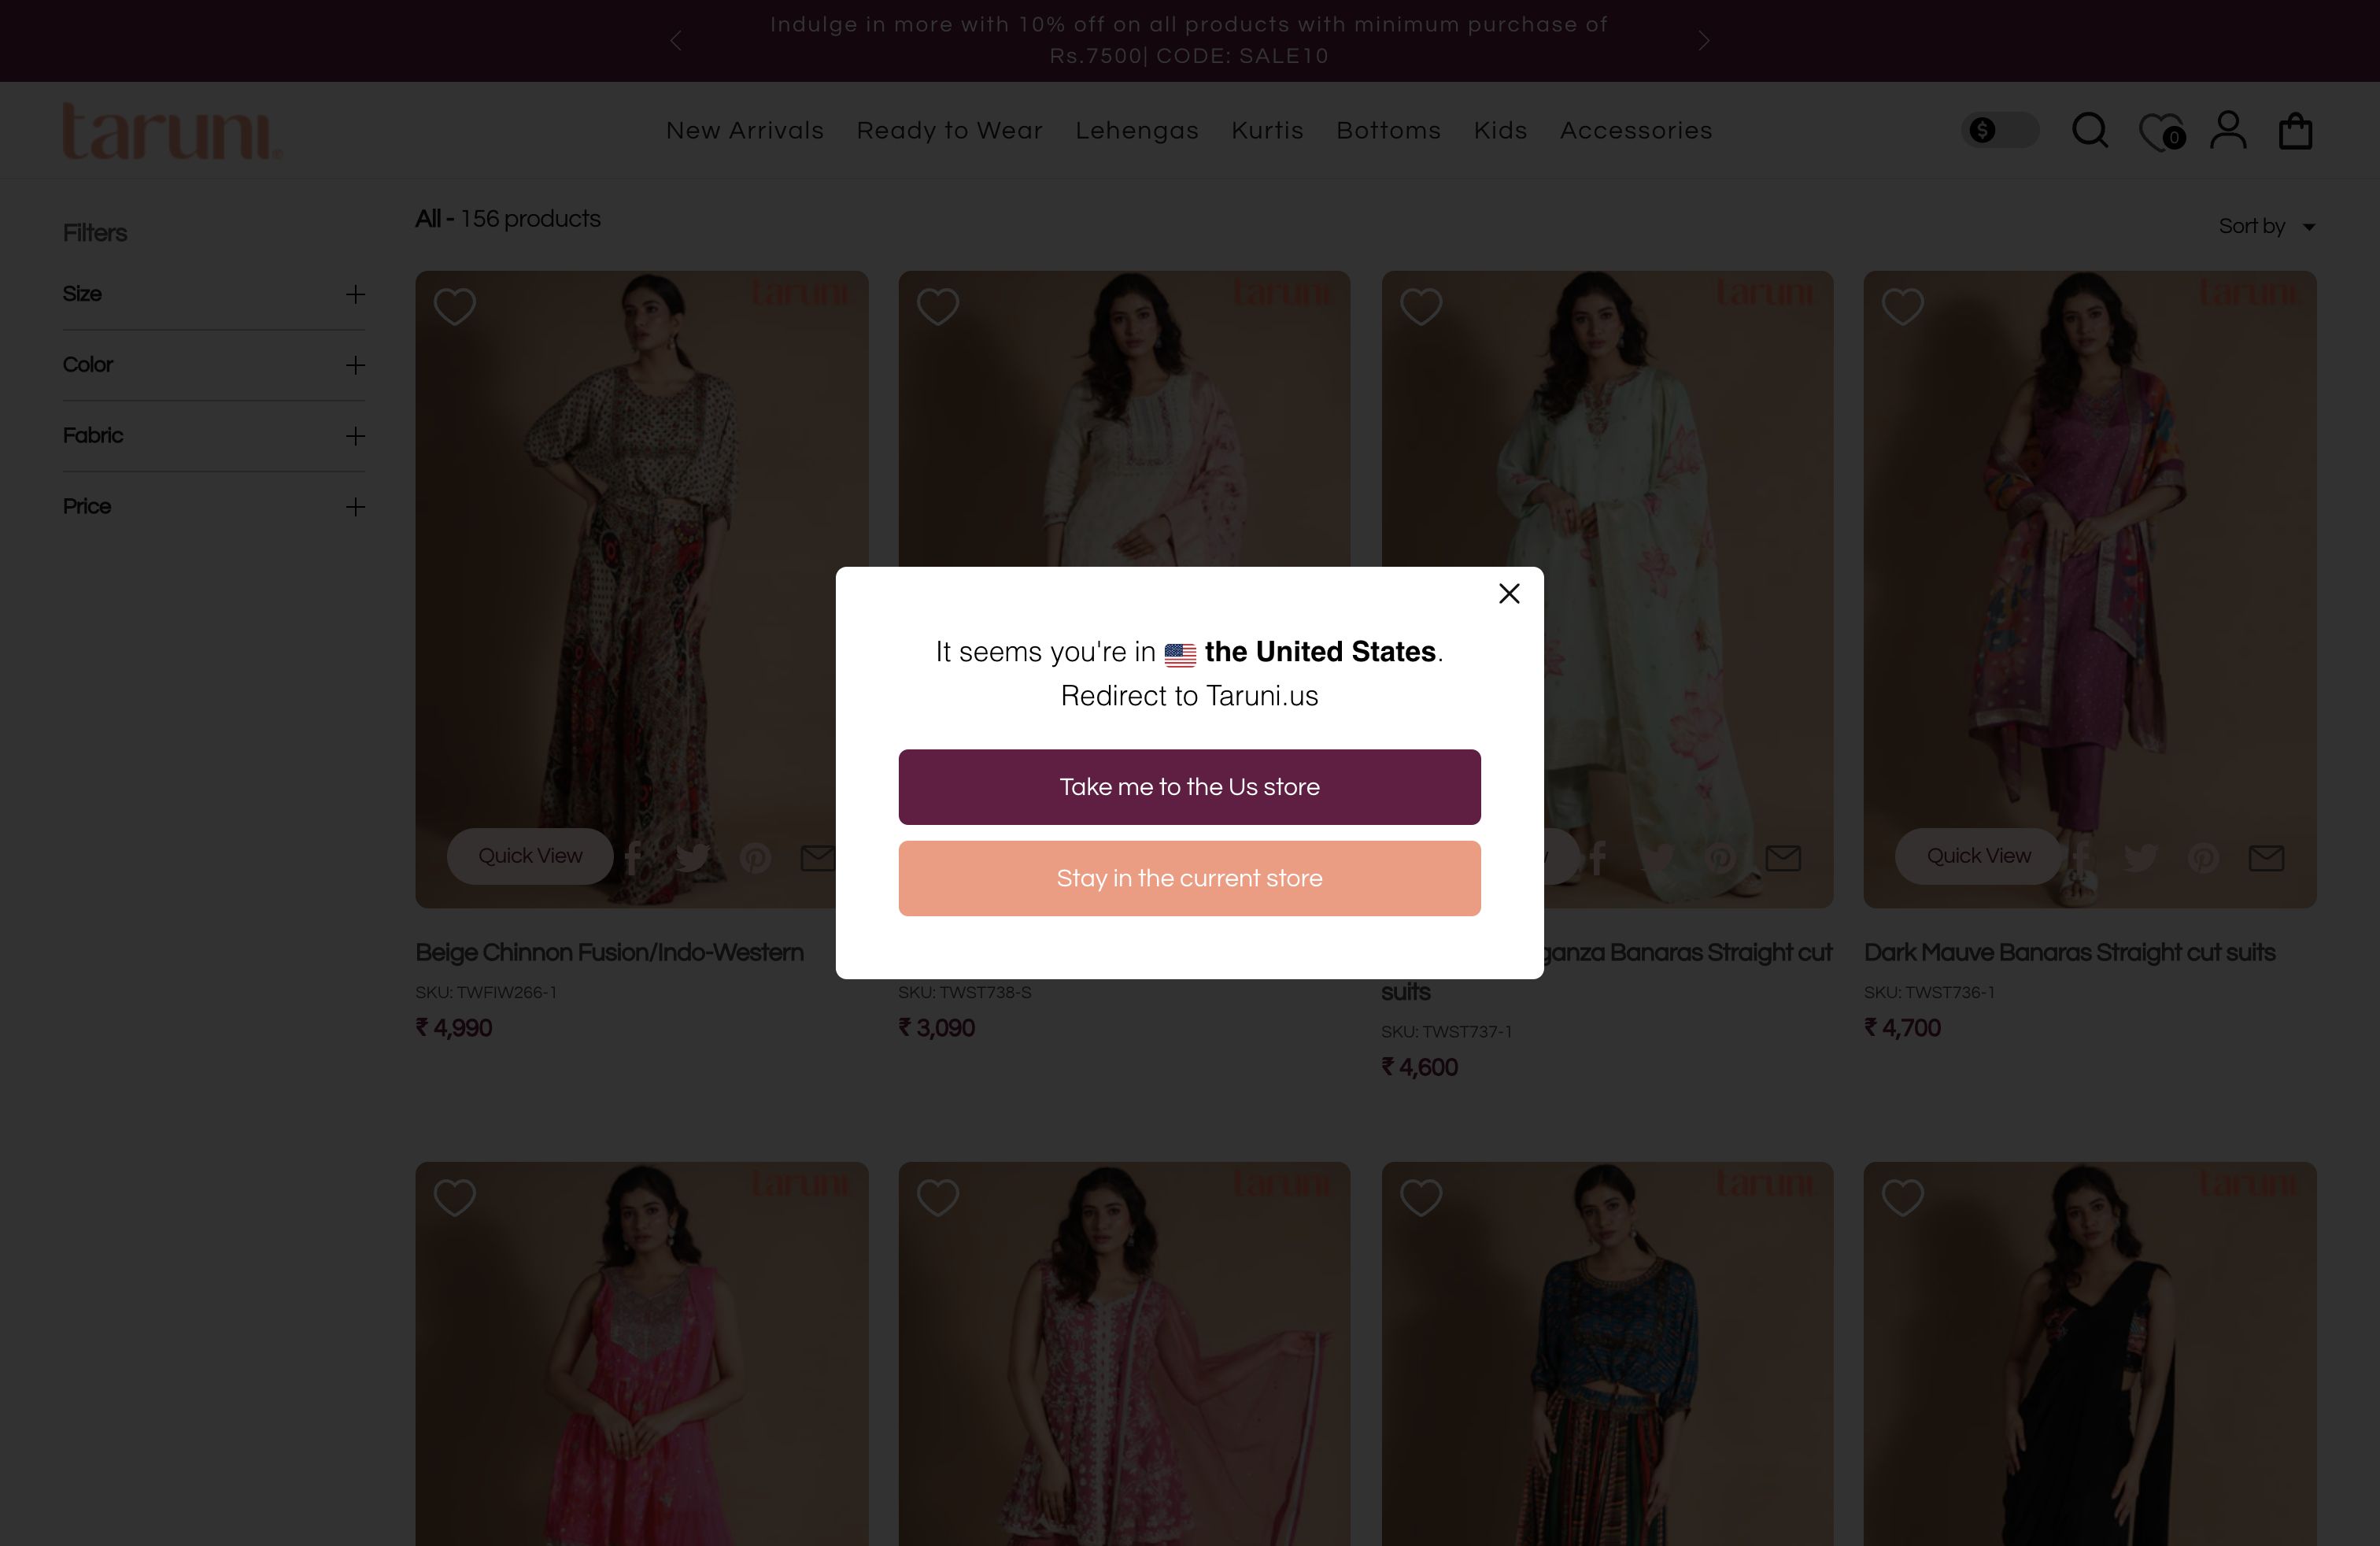Wishlist the Beige Chinnon Fusion product
The height and width of the screenshot is (1546, 2380).
click(455, 307)
